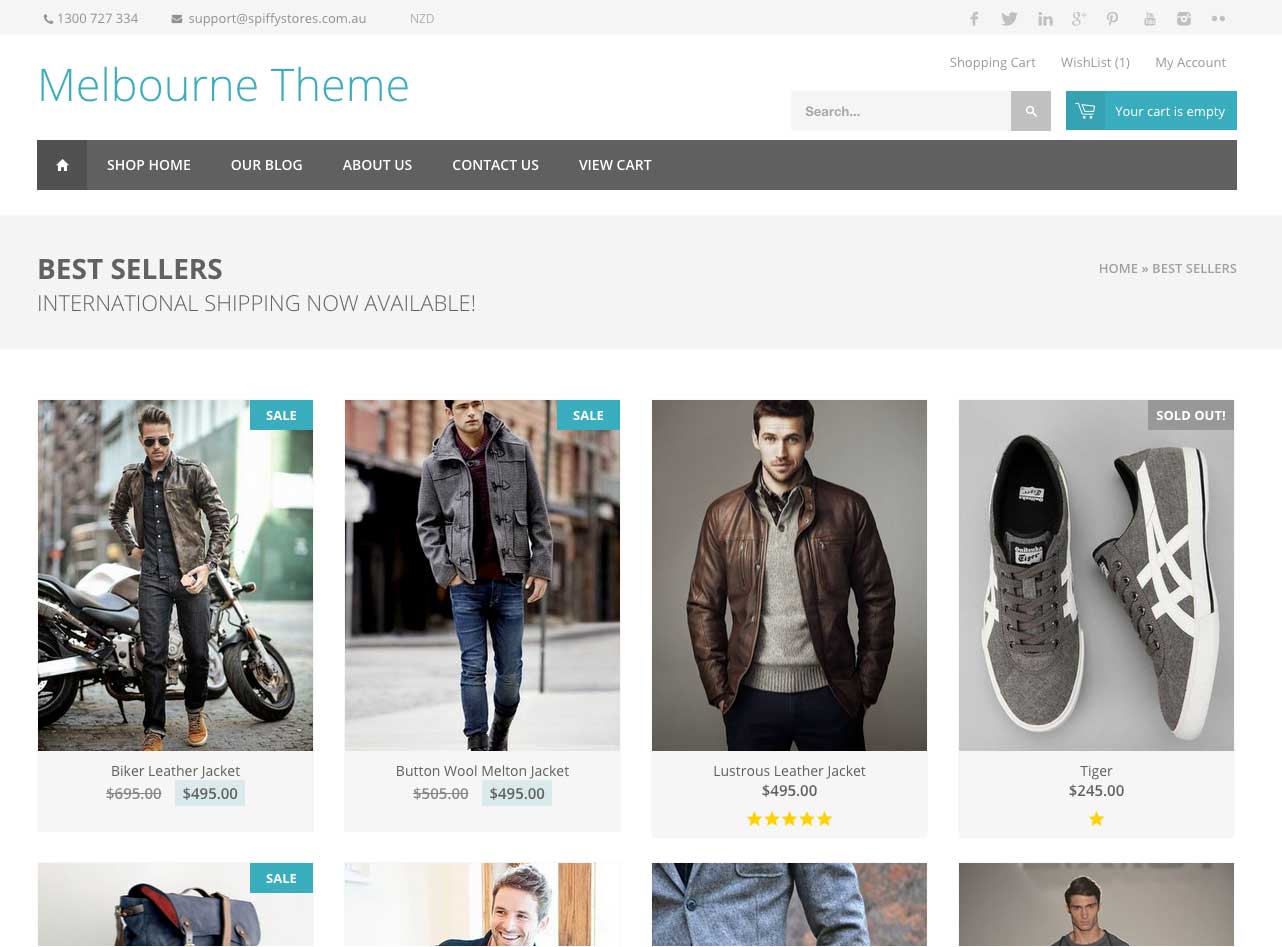Image resolution: width=1282 pixels, height=947 pixels.
Task: Open About Us from the nav bar
Action: point(377,165)
